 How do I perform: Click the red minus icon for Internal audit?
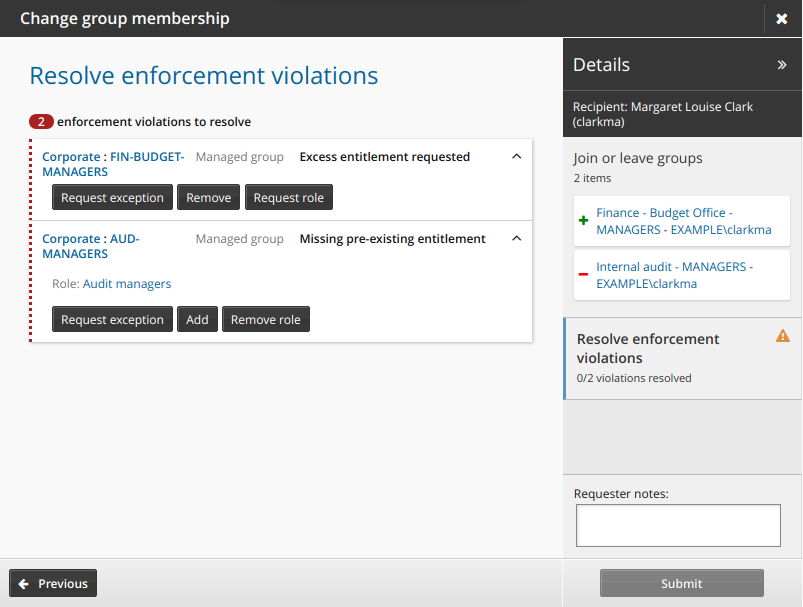pyautogui.click(x=584, y=274)
